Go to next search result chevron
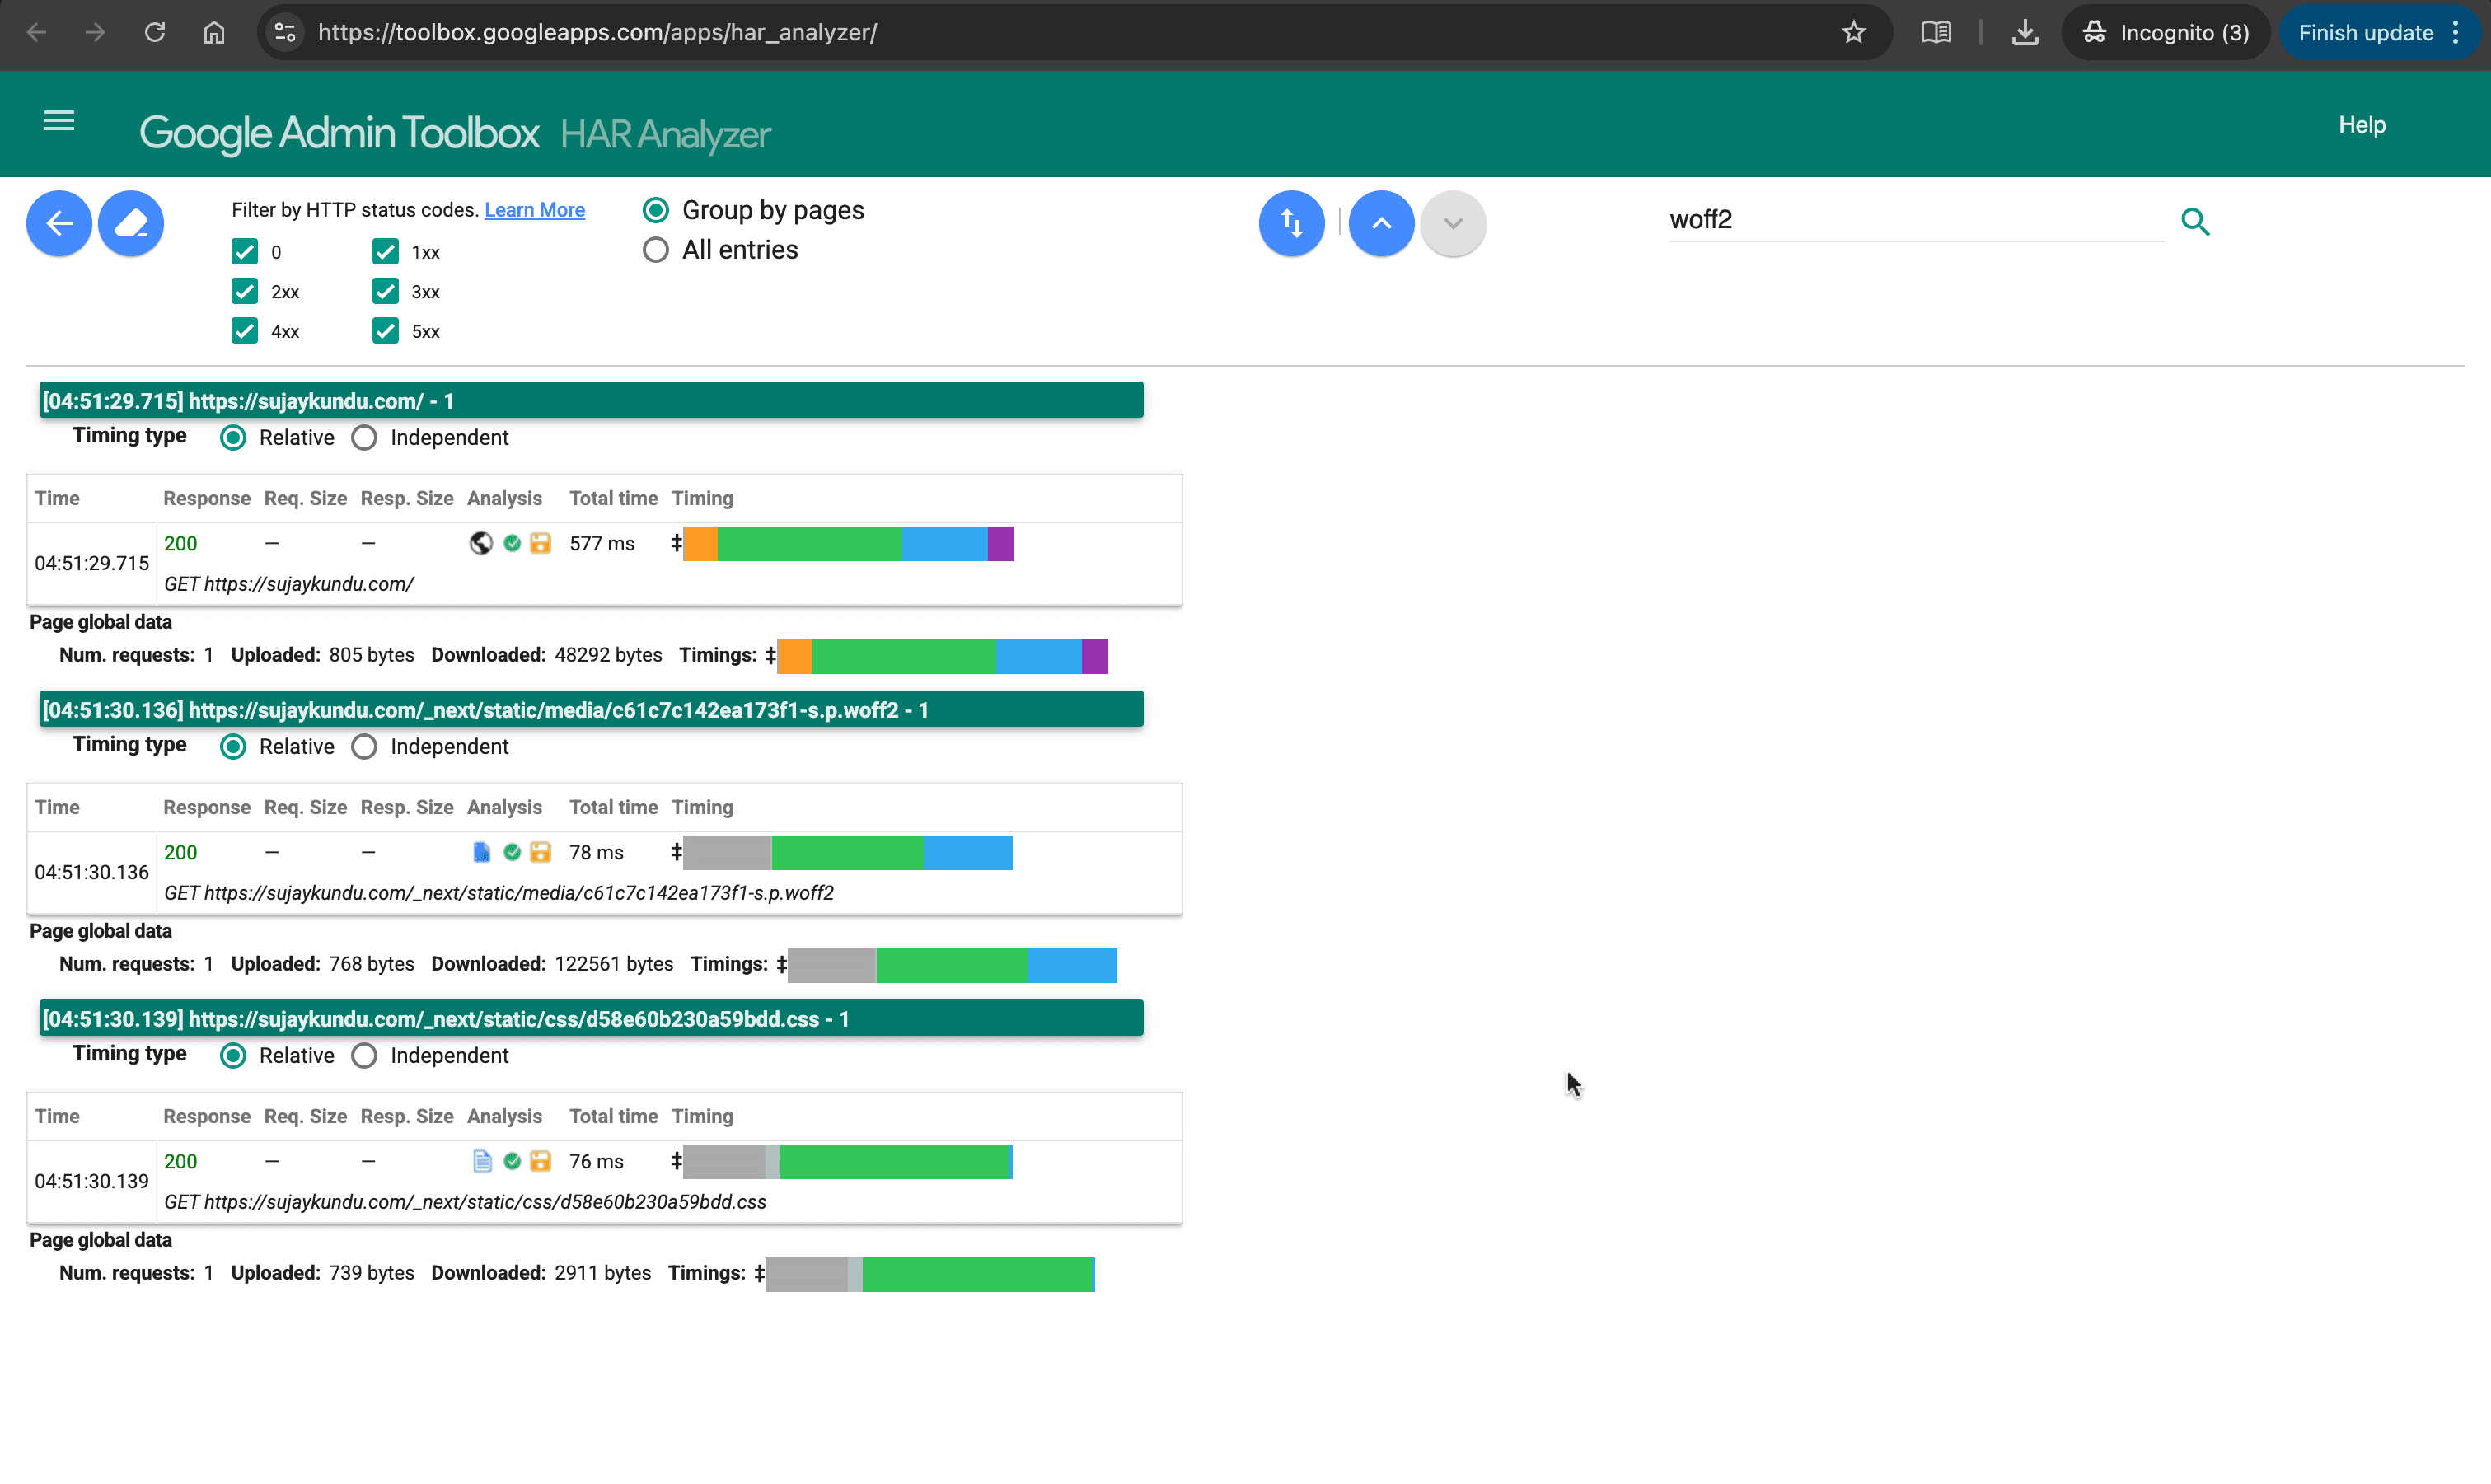Image resolution: width=2491 pixels, height=1484 pixels. tap(1453, 223)
